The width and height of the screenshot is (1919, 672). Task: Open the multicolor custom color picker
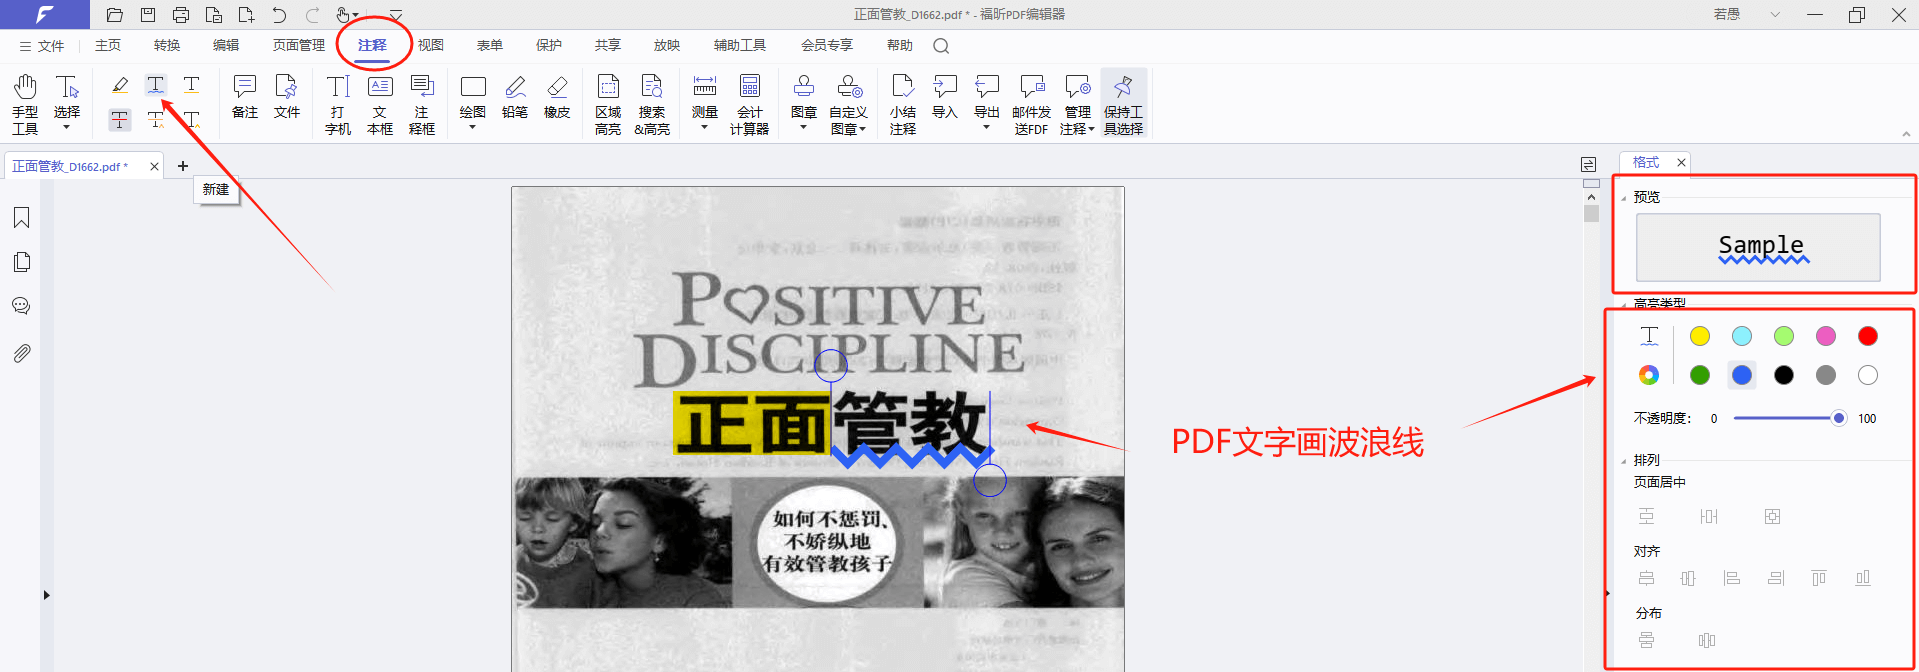pos(1649,375)
